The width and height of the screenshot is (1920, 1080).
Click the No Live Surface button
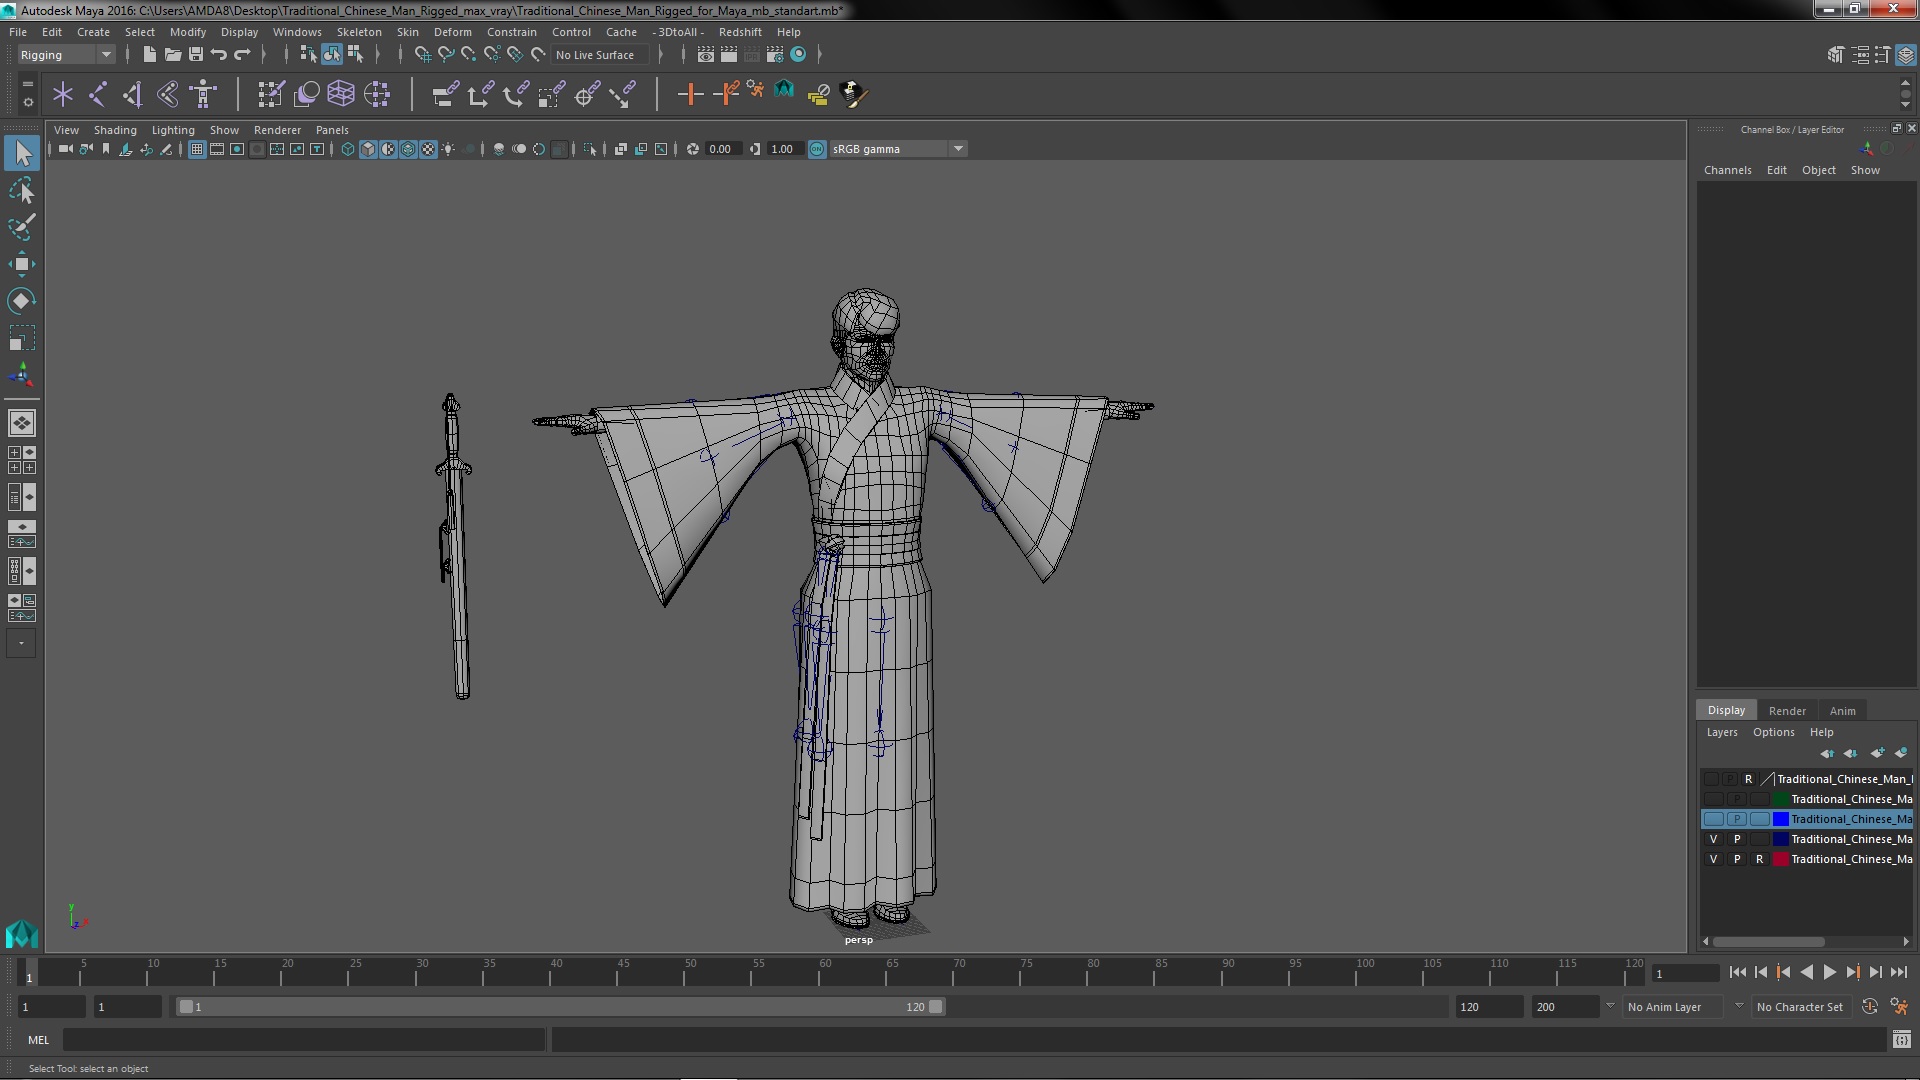coord(594,55)
